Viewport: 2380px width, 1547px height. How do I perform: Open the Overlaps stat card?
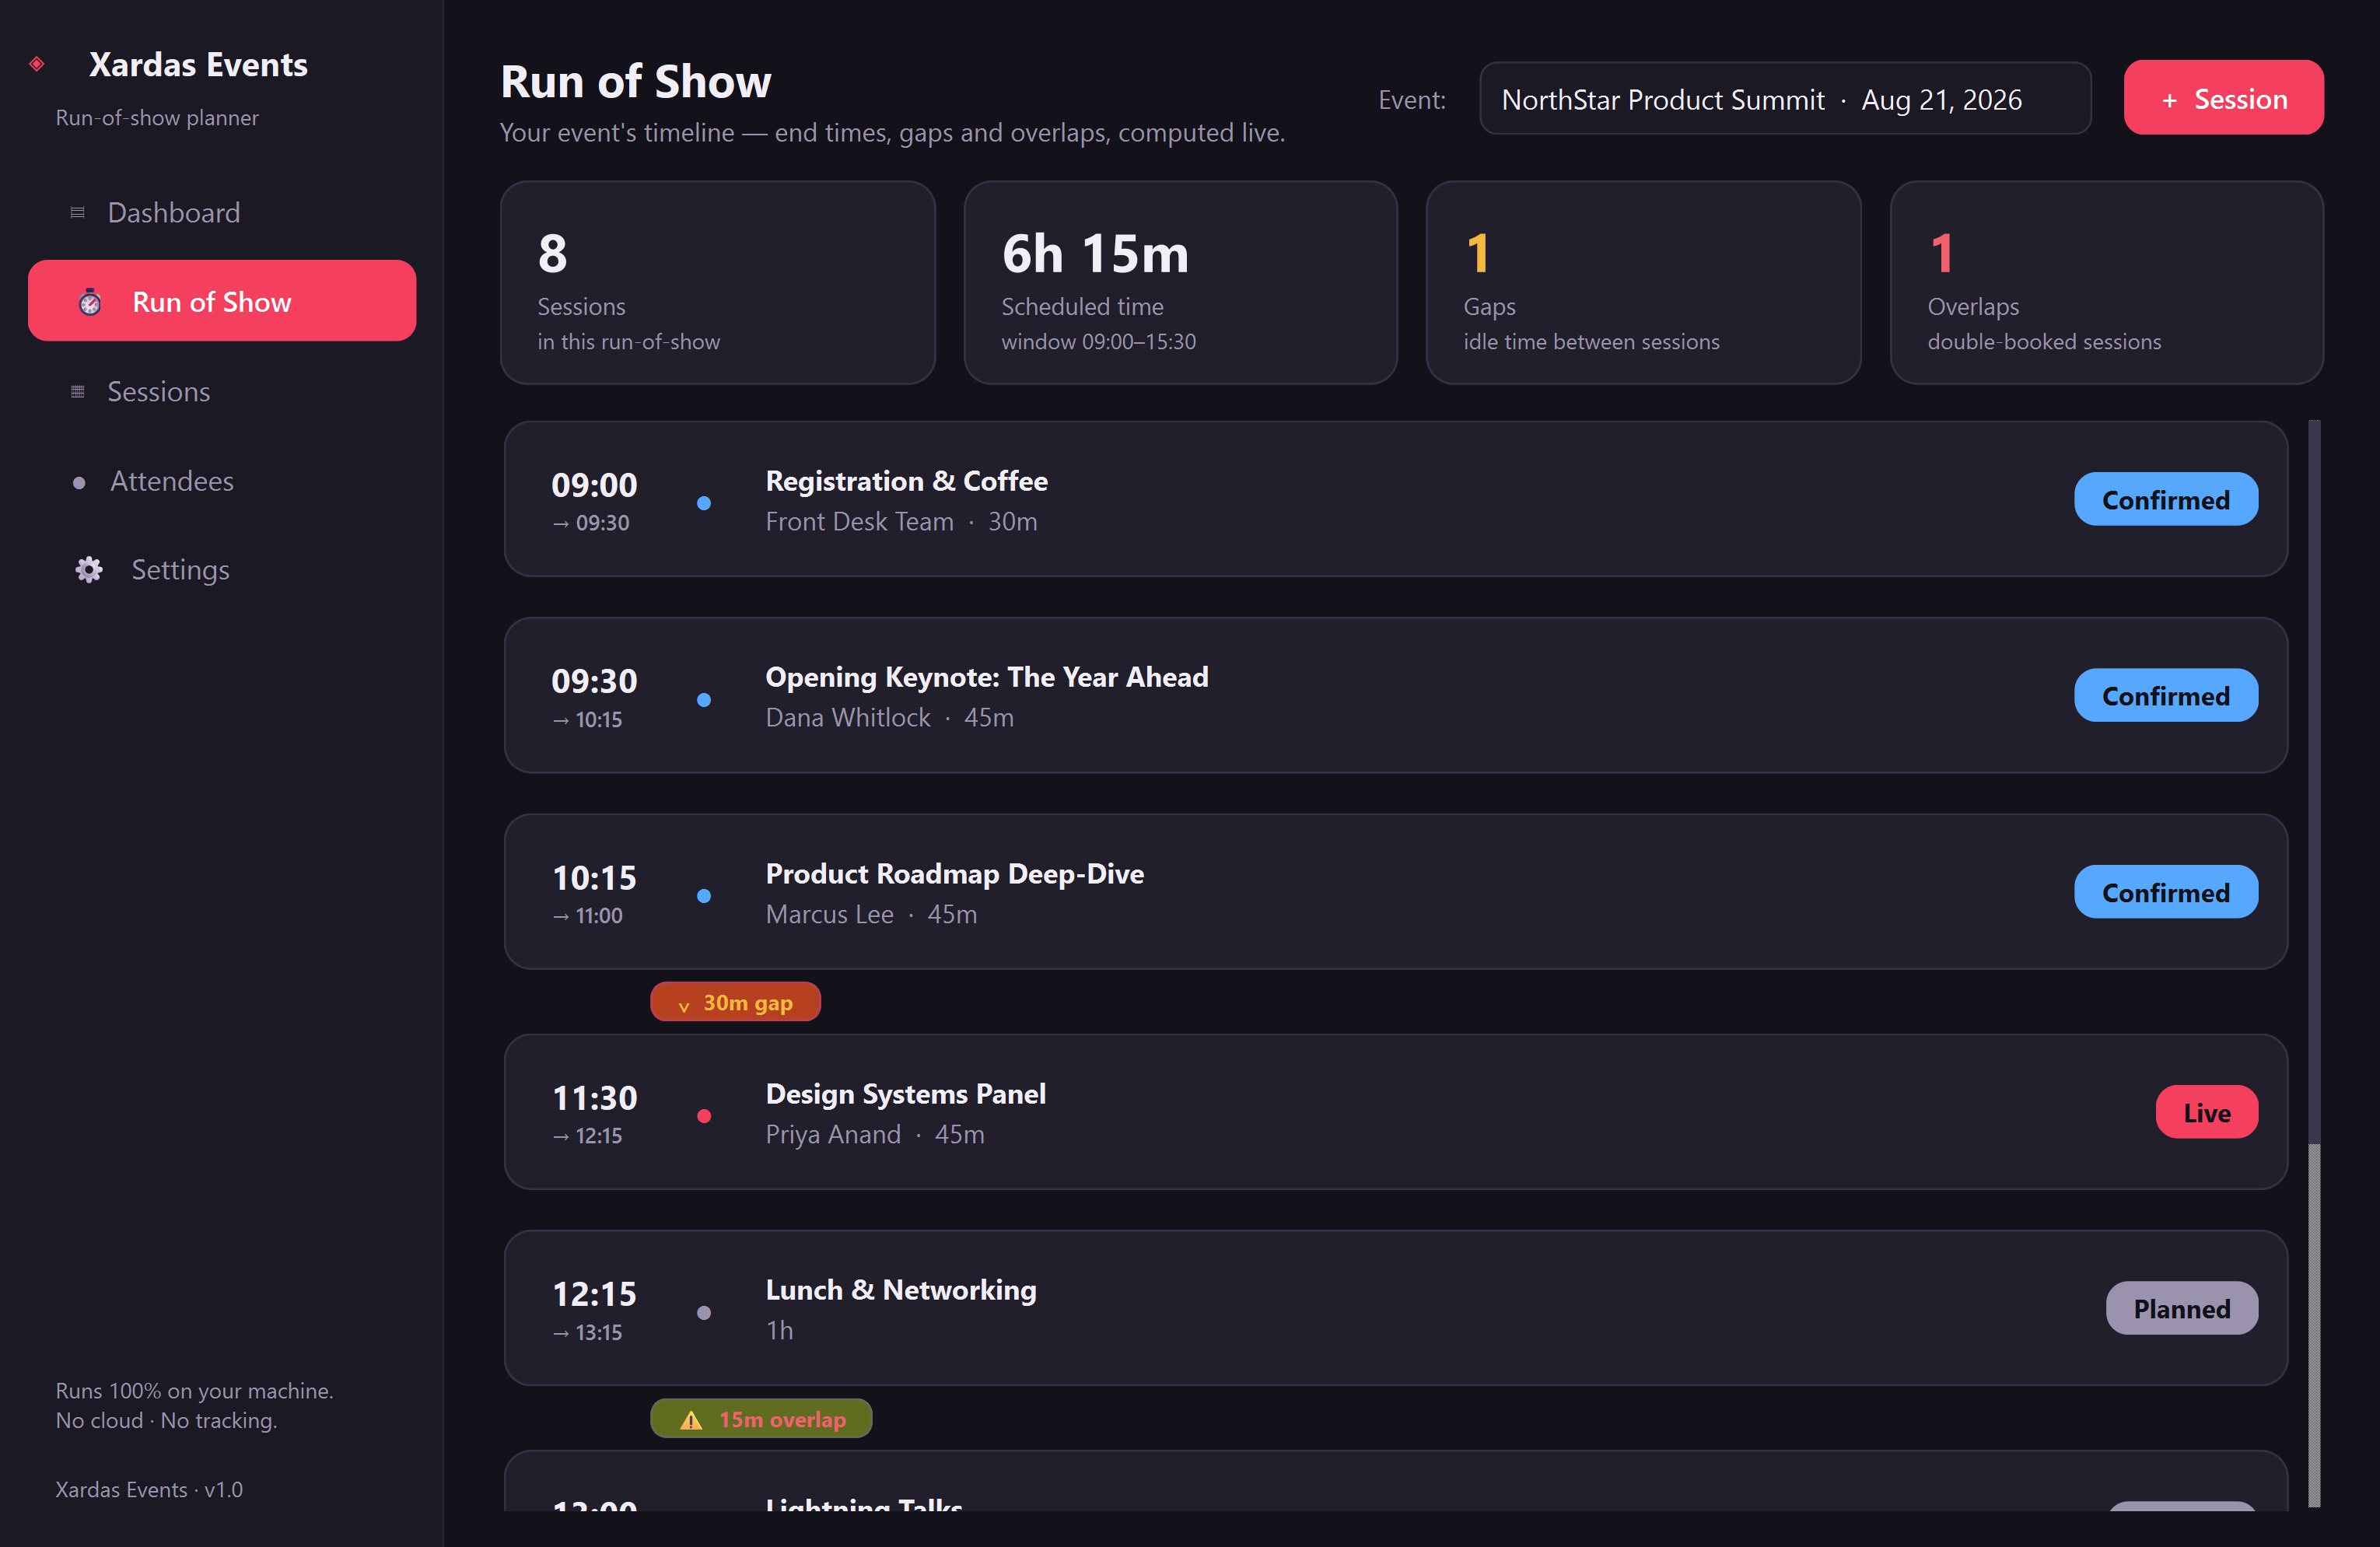2106,283
